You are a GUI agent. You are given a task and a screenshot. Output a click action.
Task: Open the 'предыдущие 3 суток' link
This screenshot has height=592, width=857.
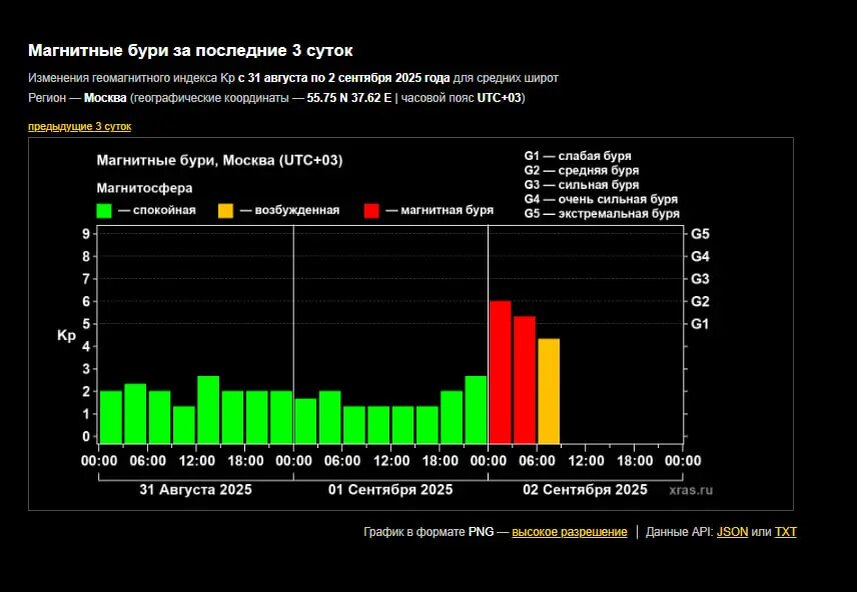pyautogui.click(x=79, y=126)
